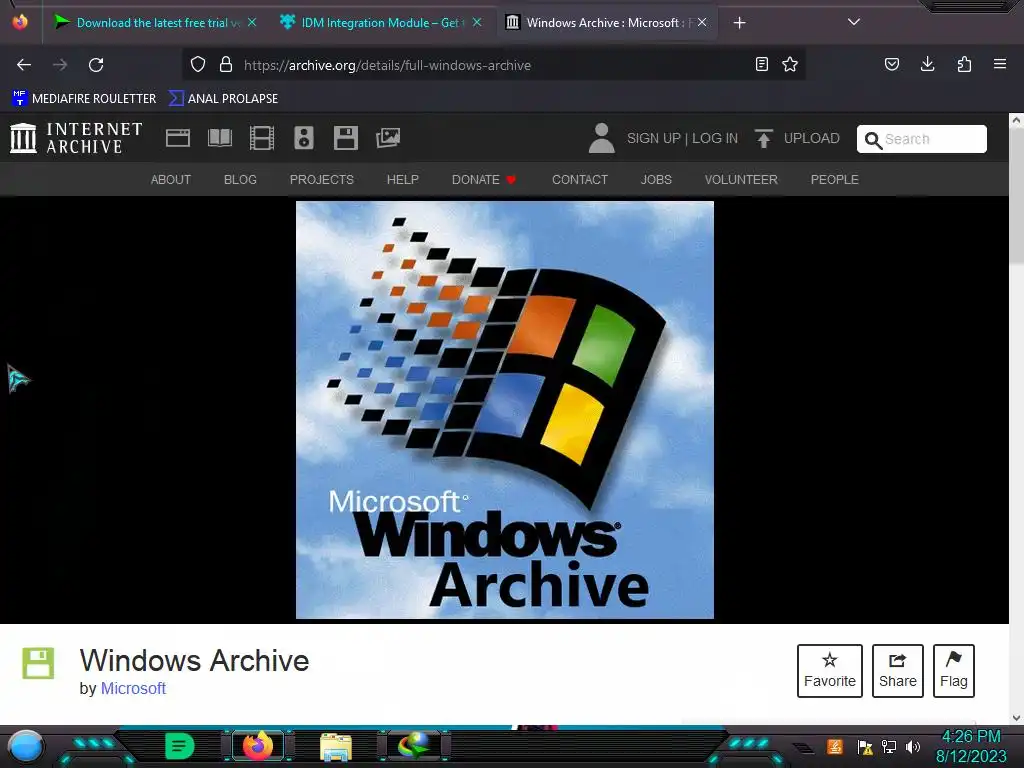Viewport: 1024px width, 768px height.
Task: Open the Firefox hamburger menu
Action: click(x=1000, y=64)
